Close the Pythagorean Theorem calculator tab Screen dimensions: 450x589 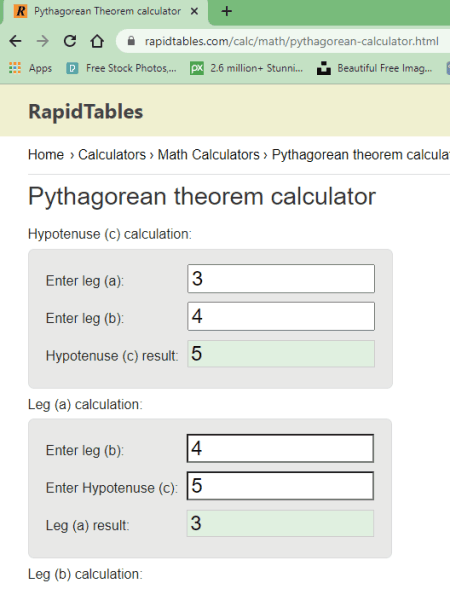pos(194,11)
